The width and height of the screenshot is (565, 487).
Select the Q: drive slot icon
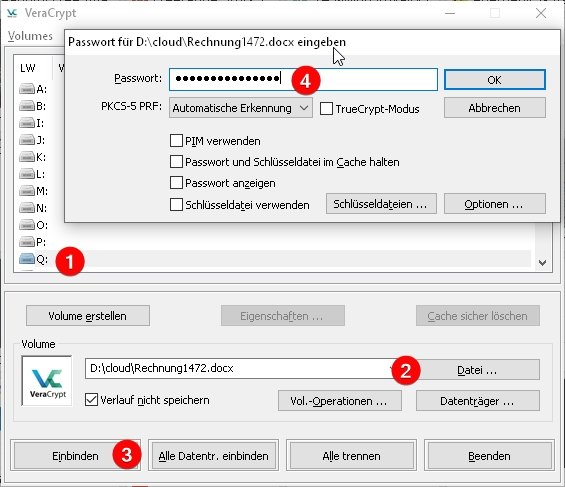[27, 259]
